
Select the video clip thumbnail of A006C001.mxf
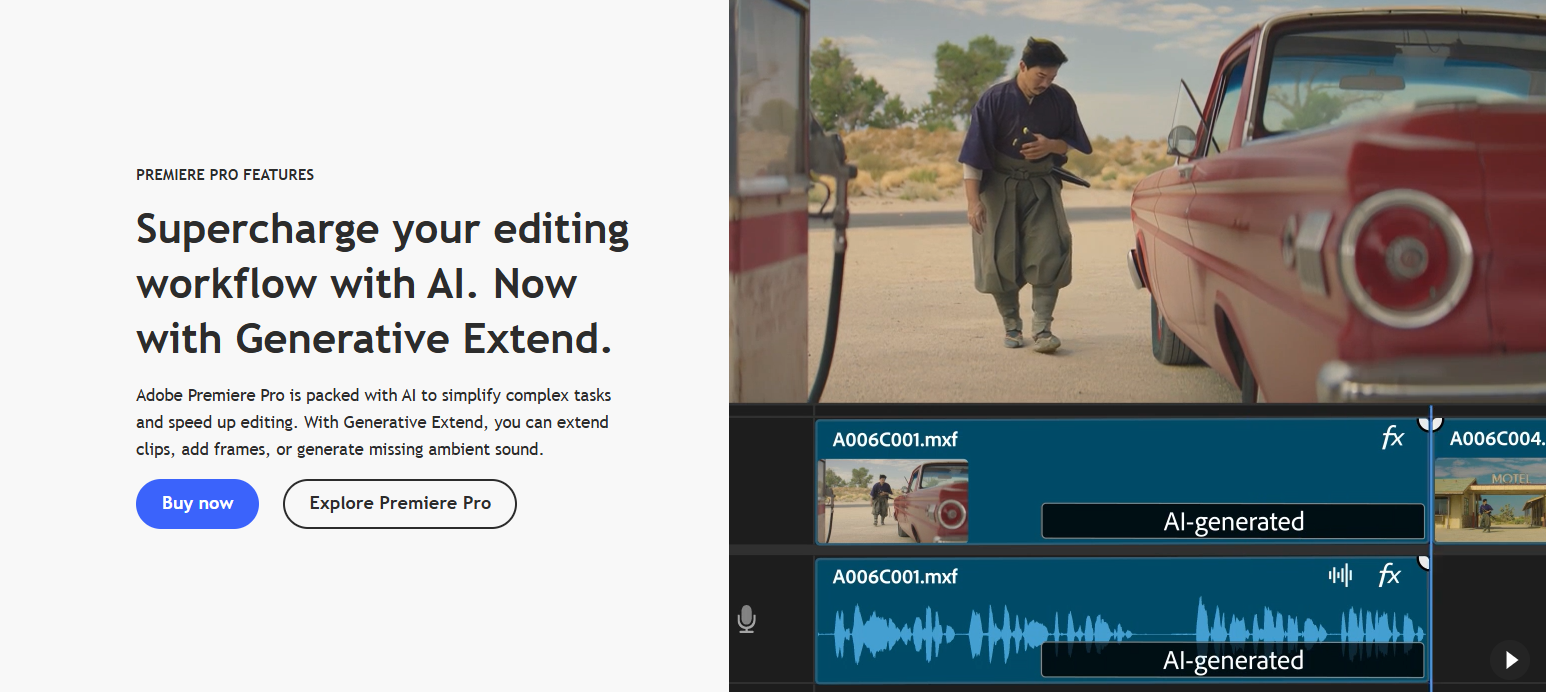tap(893, 500)
